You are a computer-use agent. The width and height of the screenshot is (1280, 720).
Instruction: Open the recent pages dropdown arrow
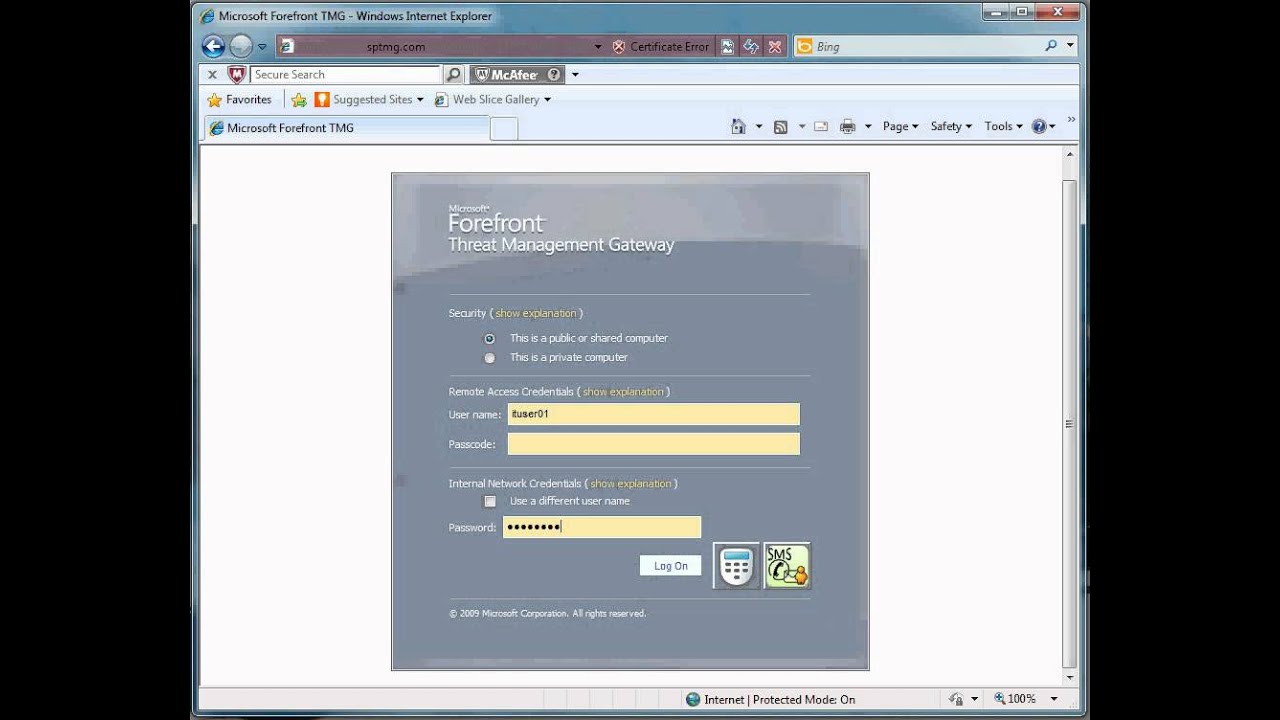click(x=262, y=46)
